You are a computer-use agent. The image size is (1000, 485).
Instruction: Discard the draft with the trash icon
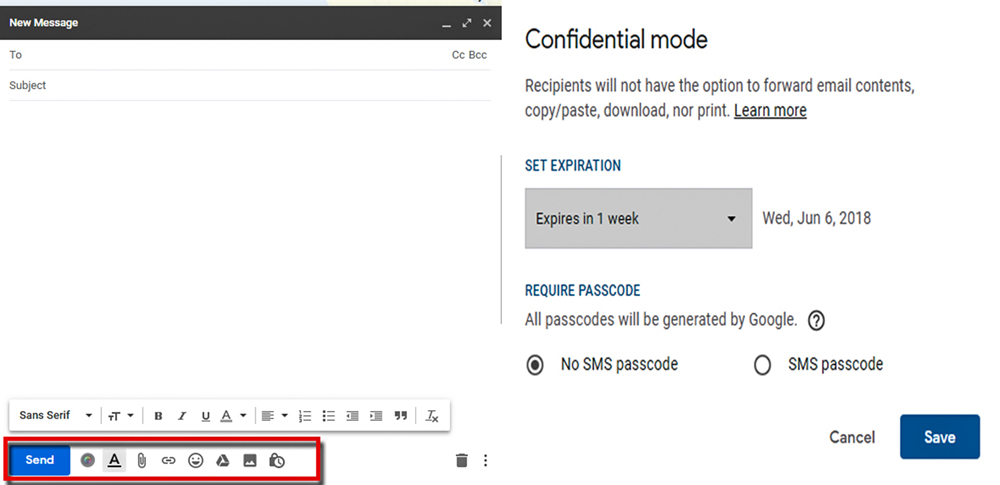tap(461, 460)
